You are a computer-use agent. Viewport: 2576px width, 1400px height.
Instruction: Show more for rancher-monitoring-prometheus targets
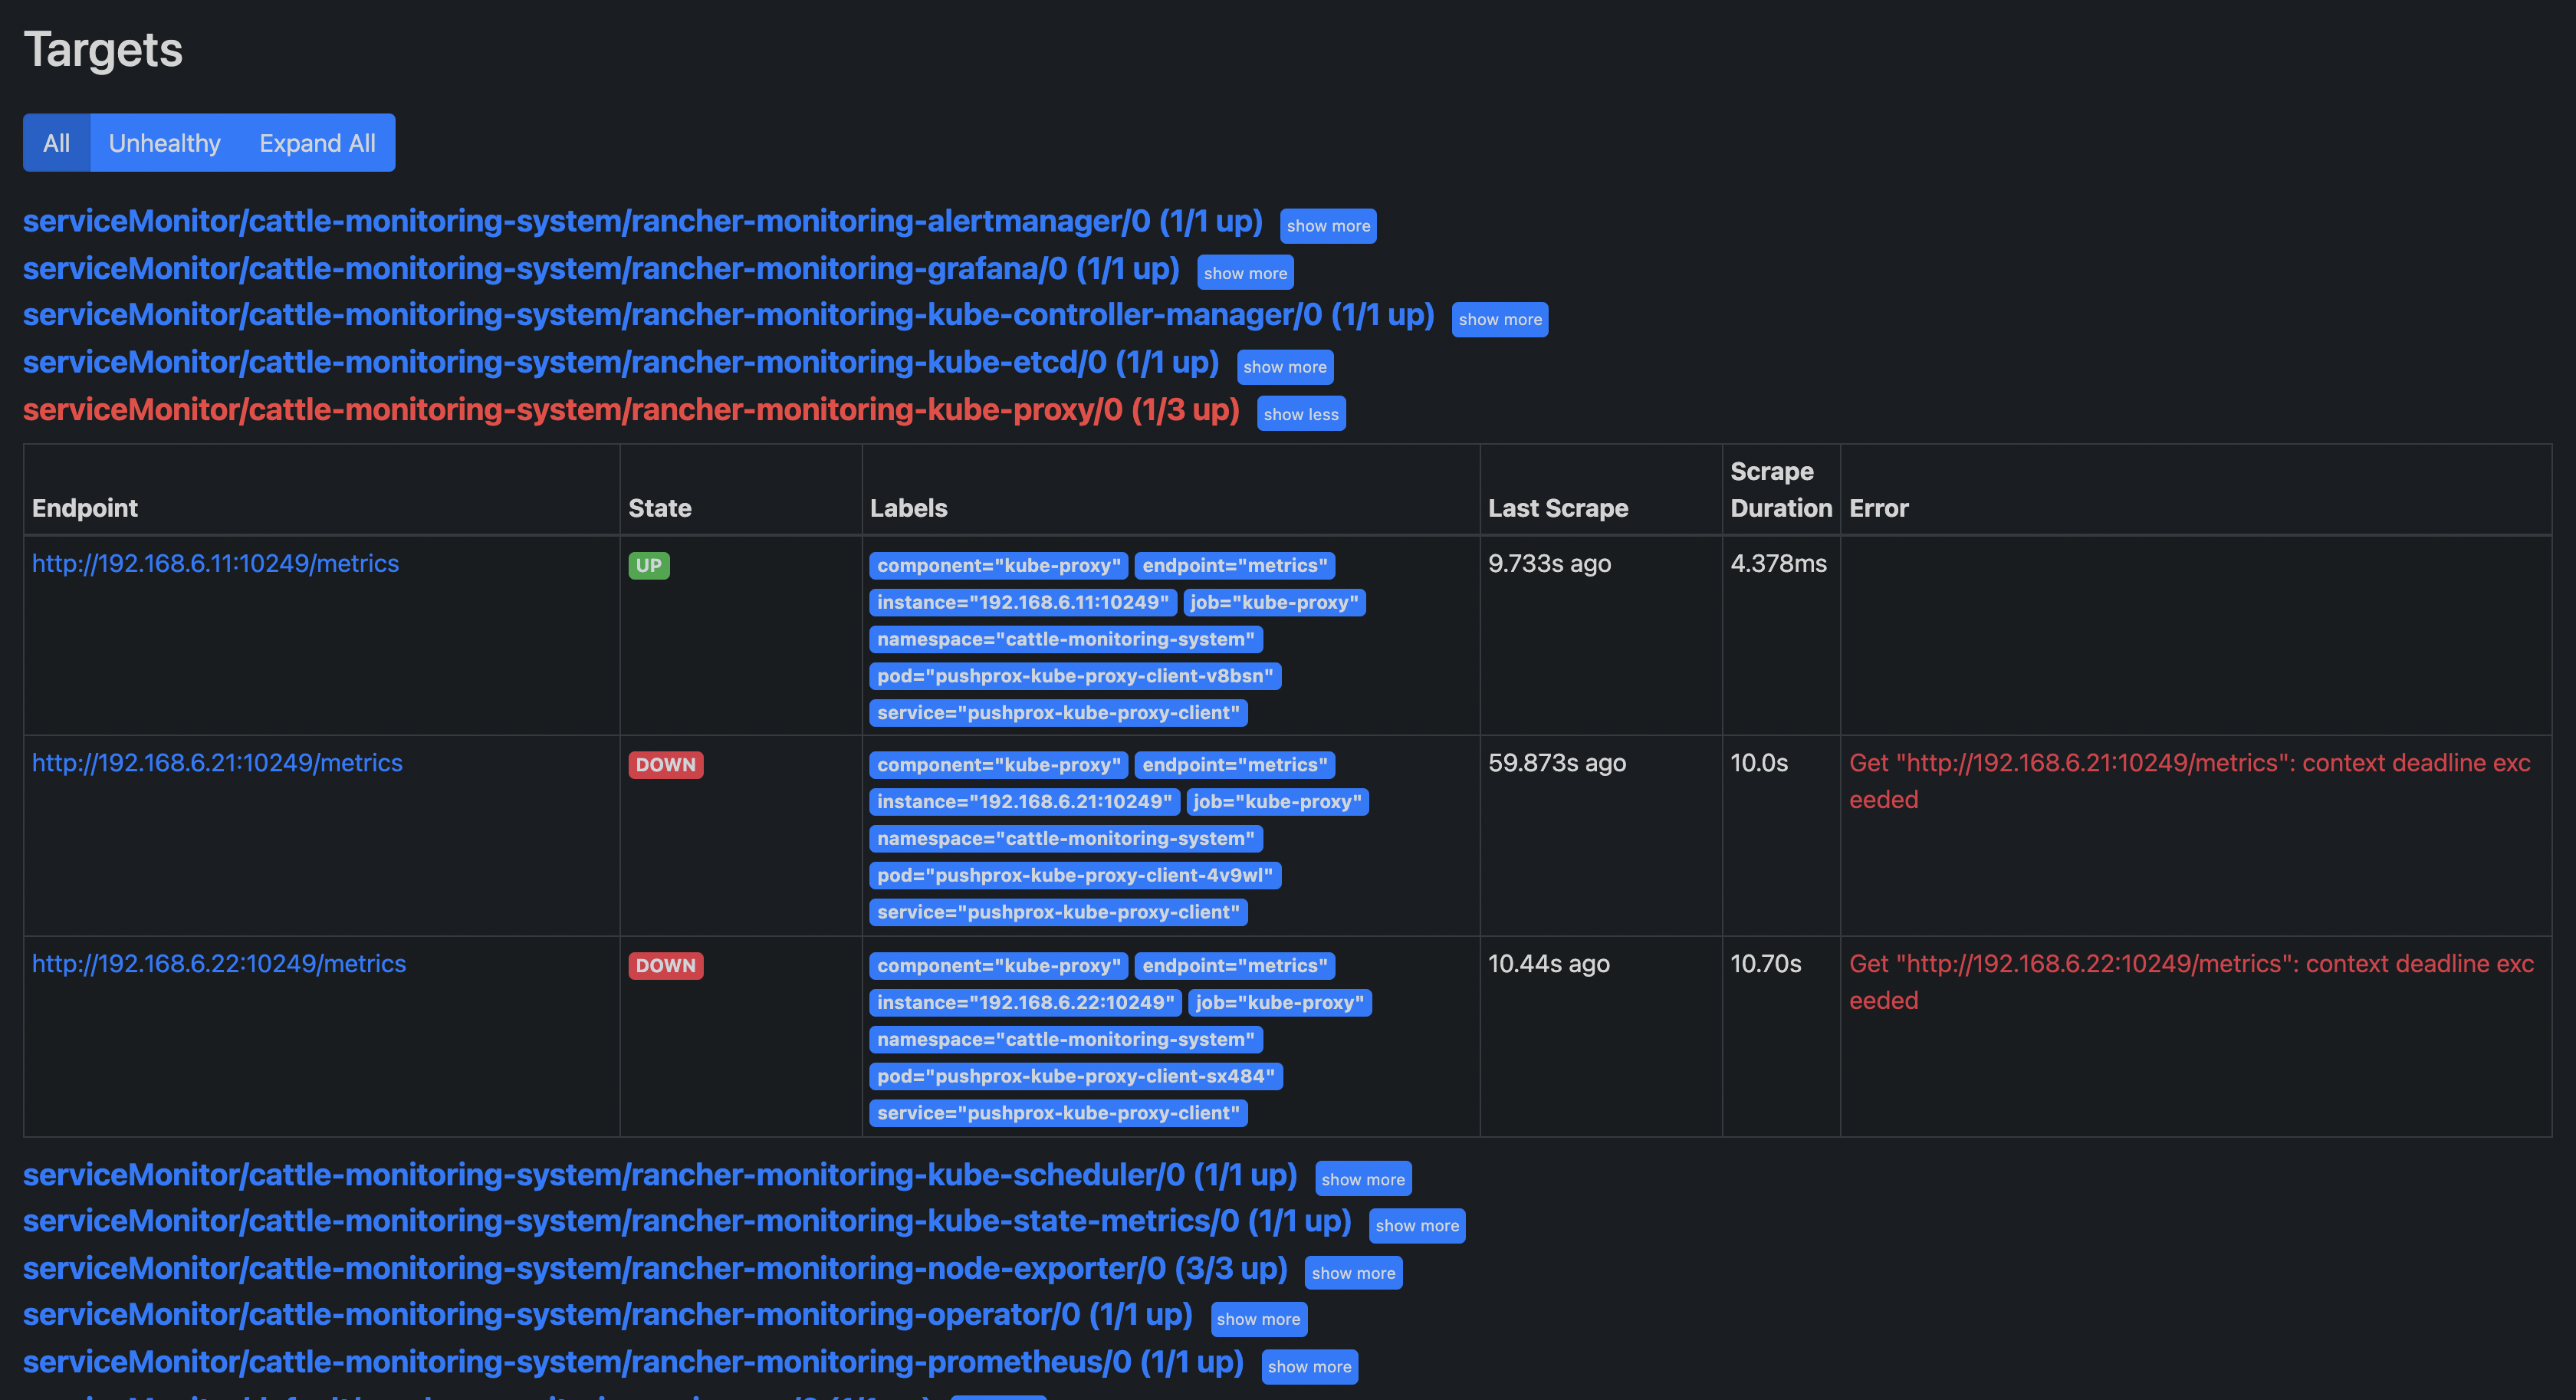tap(1309, 1366)
